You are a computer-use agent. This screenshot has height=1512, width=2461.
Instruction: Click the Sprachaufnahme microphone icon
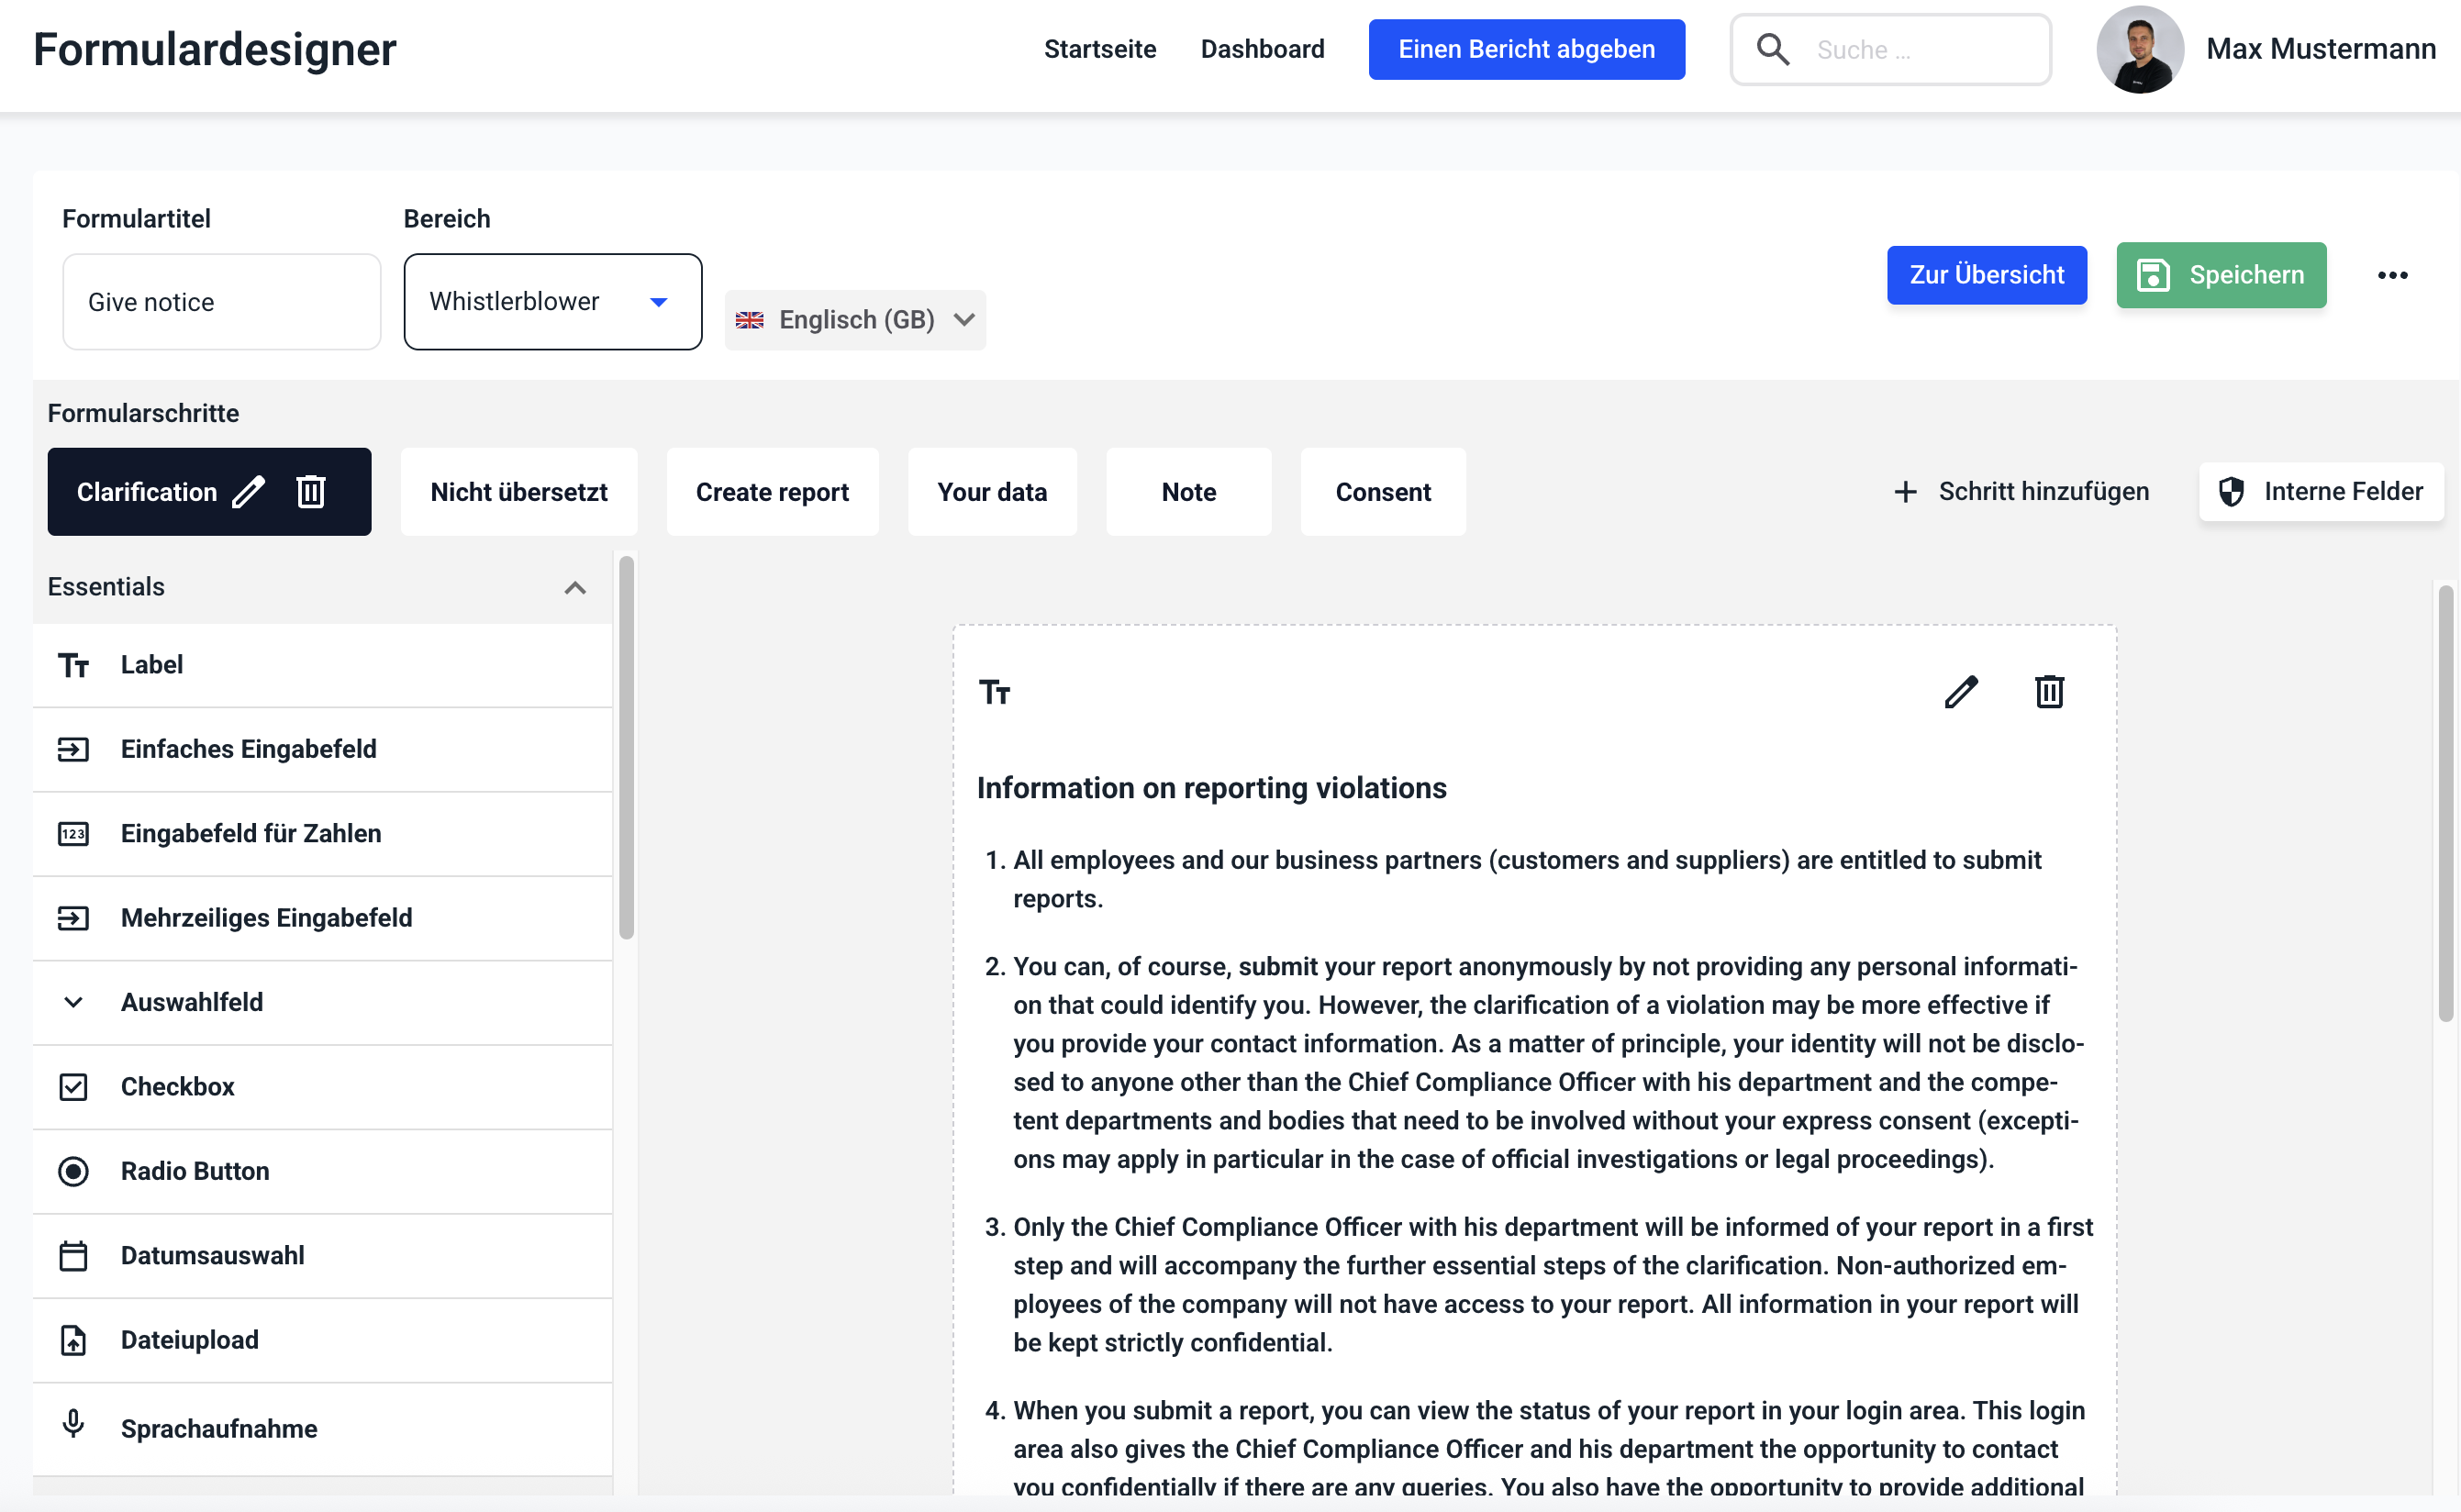73,1424
